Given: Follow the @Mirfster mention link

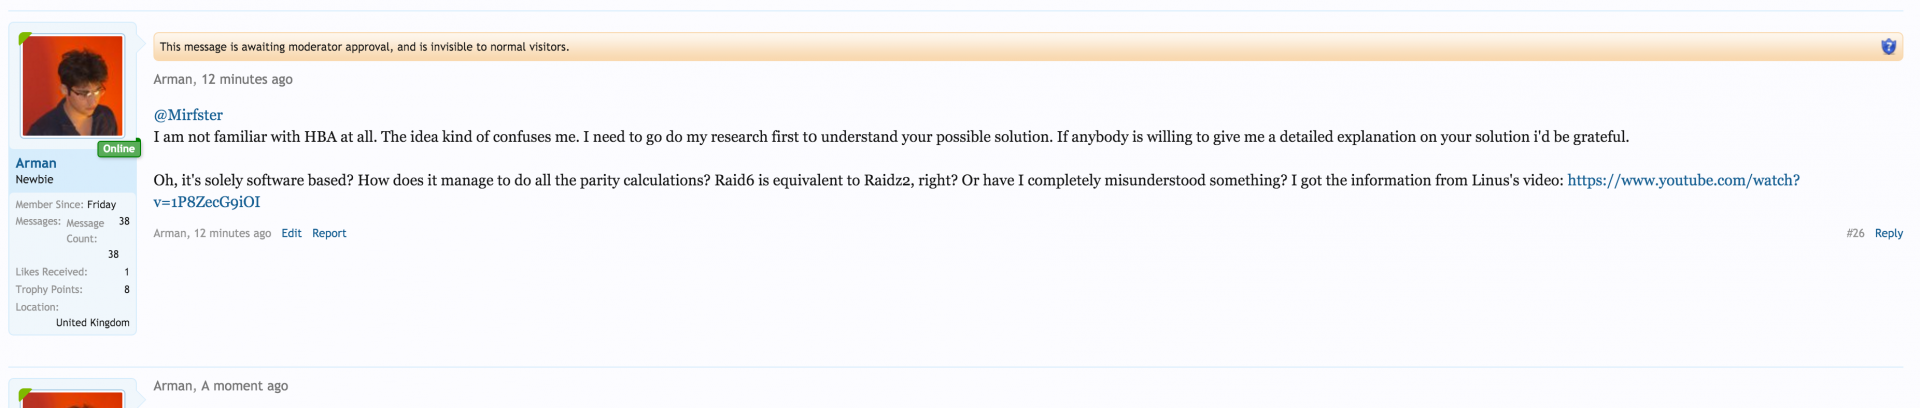Looking at the screenshot, I should 188,115.
